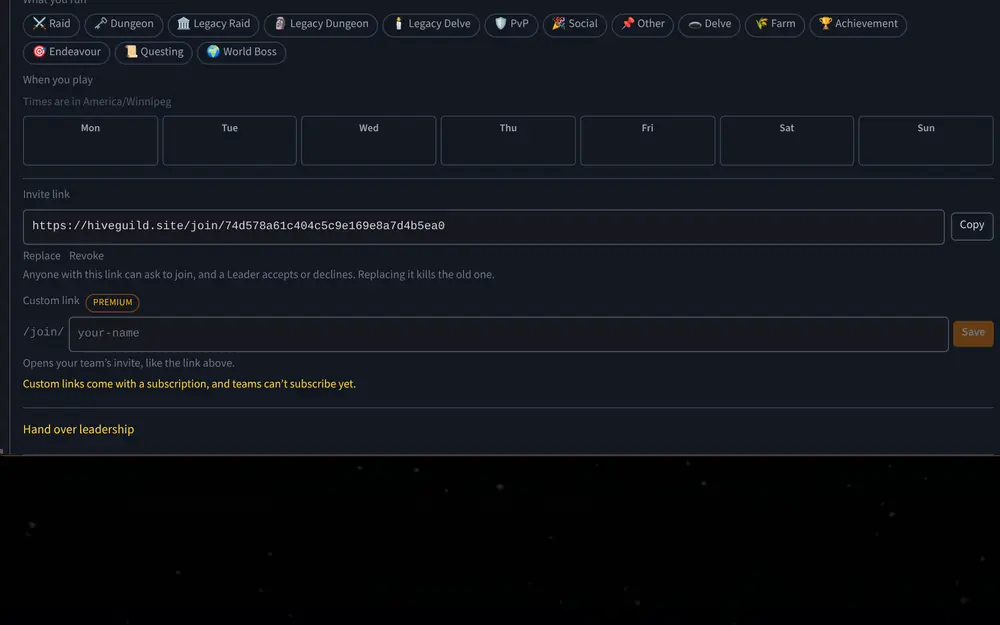Toggle the Dungeon key tag

click(124, 24)
